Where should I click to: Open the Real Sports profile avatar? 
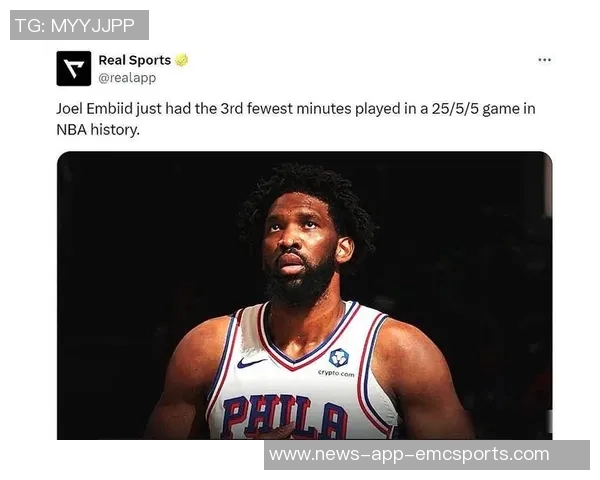[74, 69]
